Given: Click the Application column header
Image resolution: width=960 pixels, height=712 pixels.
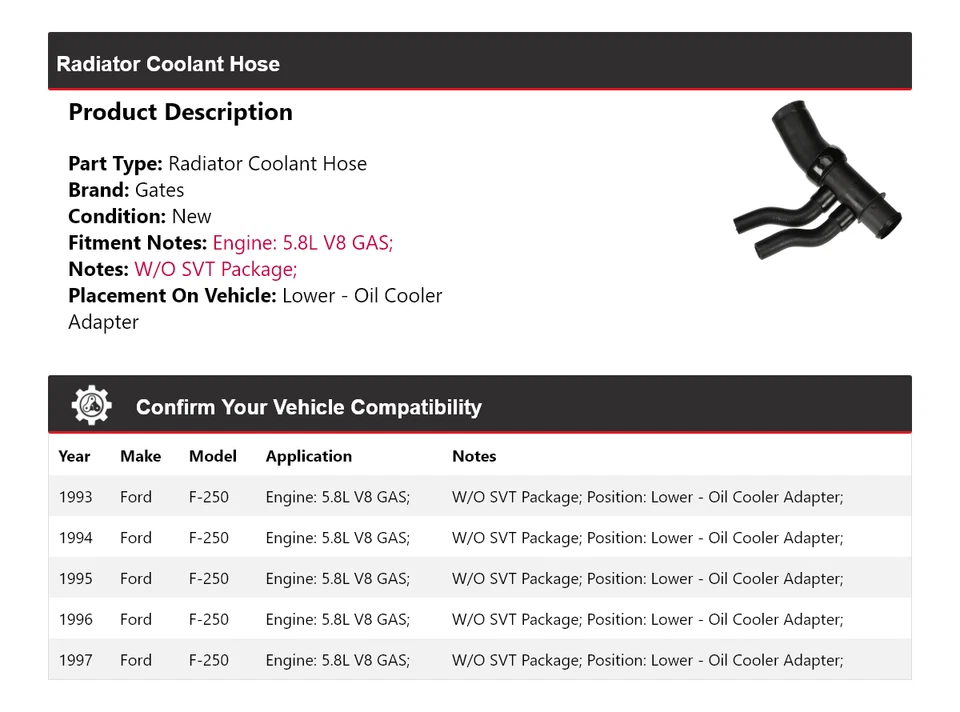Looking at the screenshot, I should click(x=308, y=456).
